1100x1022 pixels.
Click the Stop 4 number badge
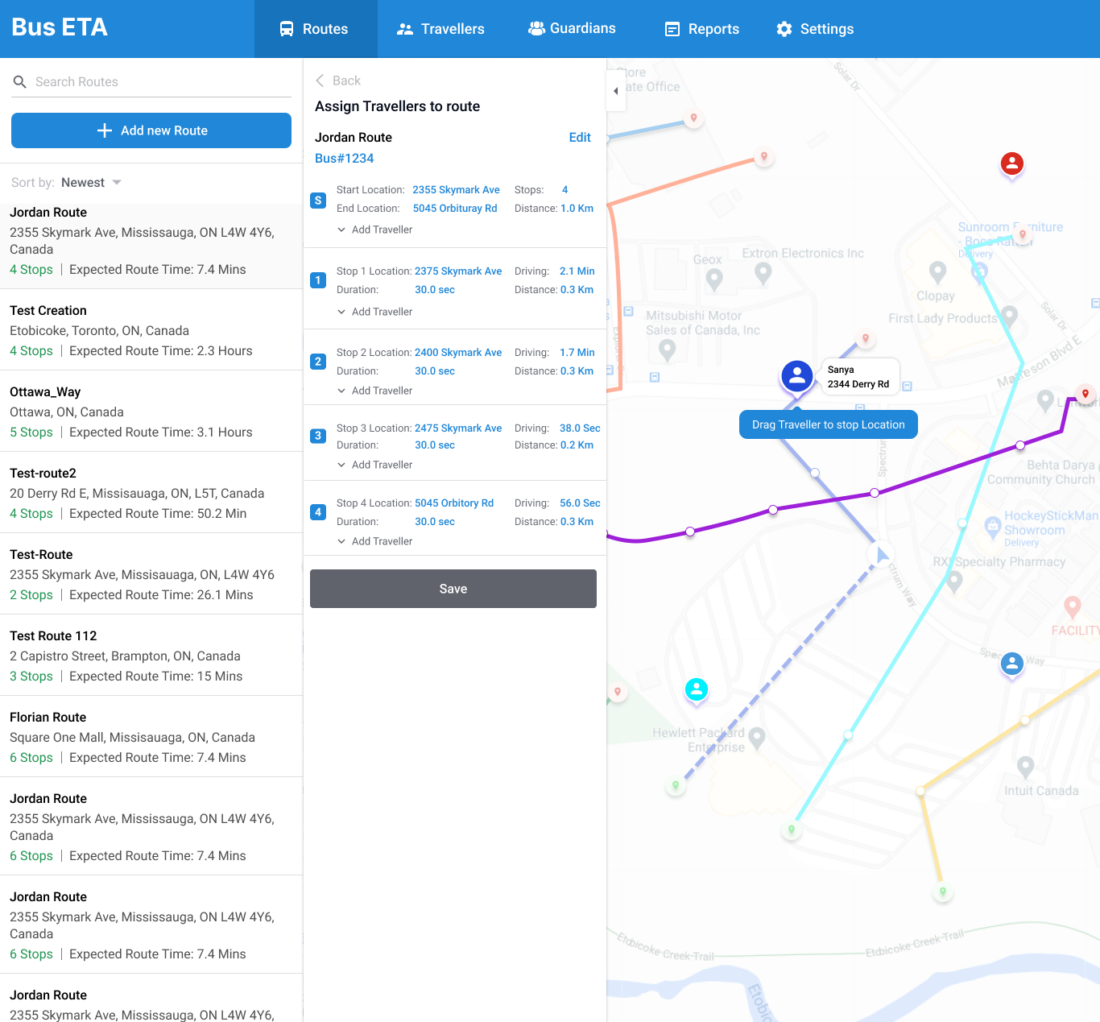[x=318, y=513]
